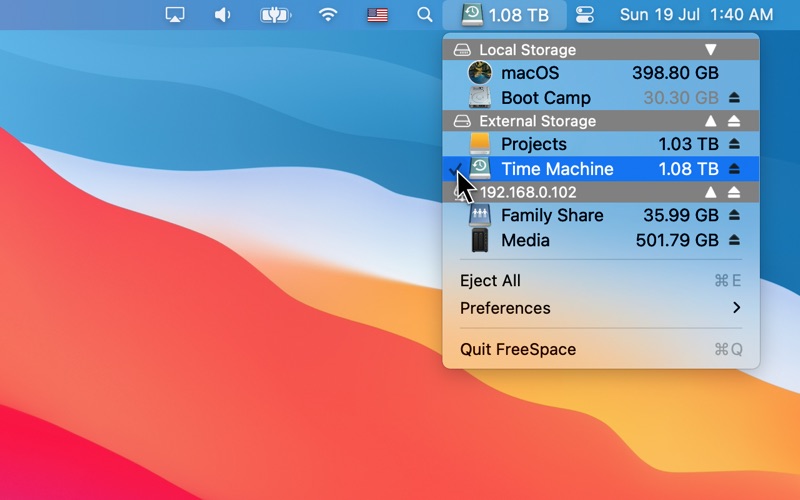The height and width of the screenshot is (500, 800).
Task: Click the Local Storage drive header icon
Action: [462, 49]
